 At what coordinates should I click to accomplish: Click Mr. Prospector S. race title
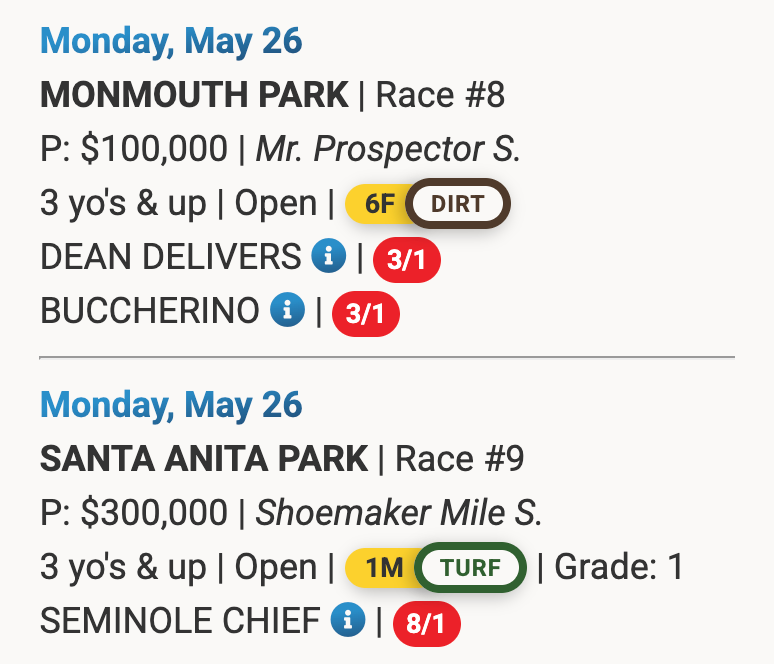pyautogui.click(x=388, y=149)
